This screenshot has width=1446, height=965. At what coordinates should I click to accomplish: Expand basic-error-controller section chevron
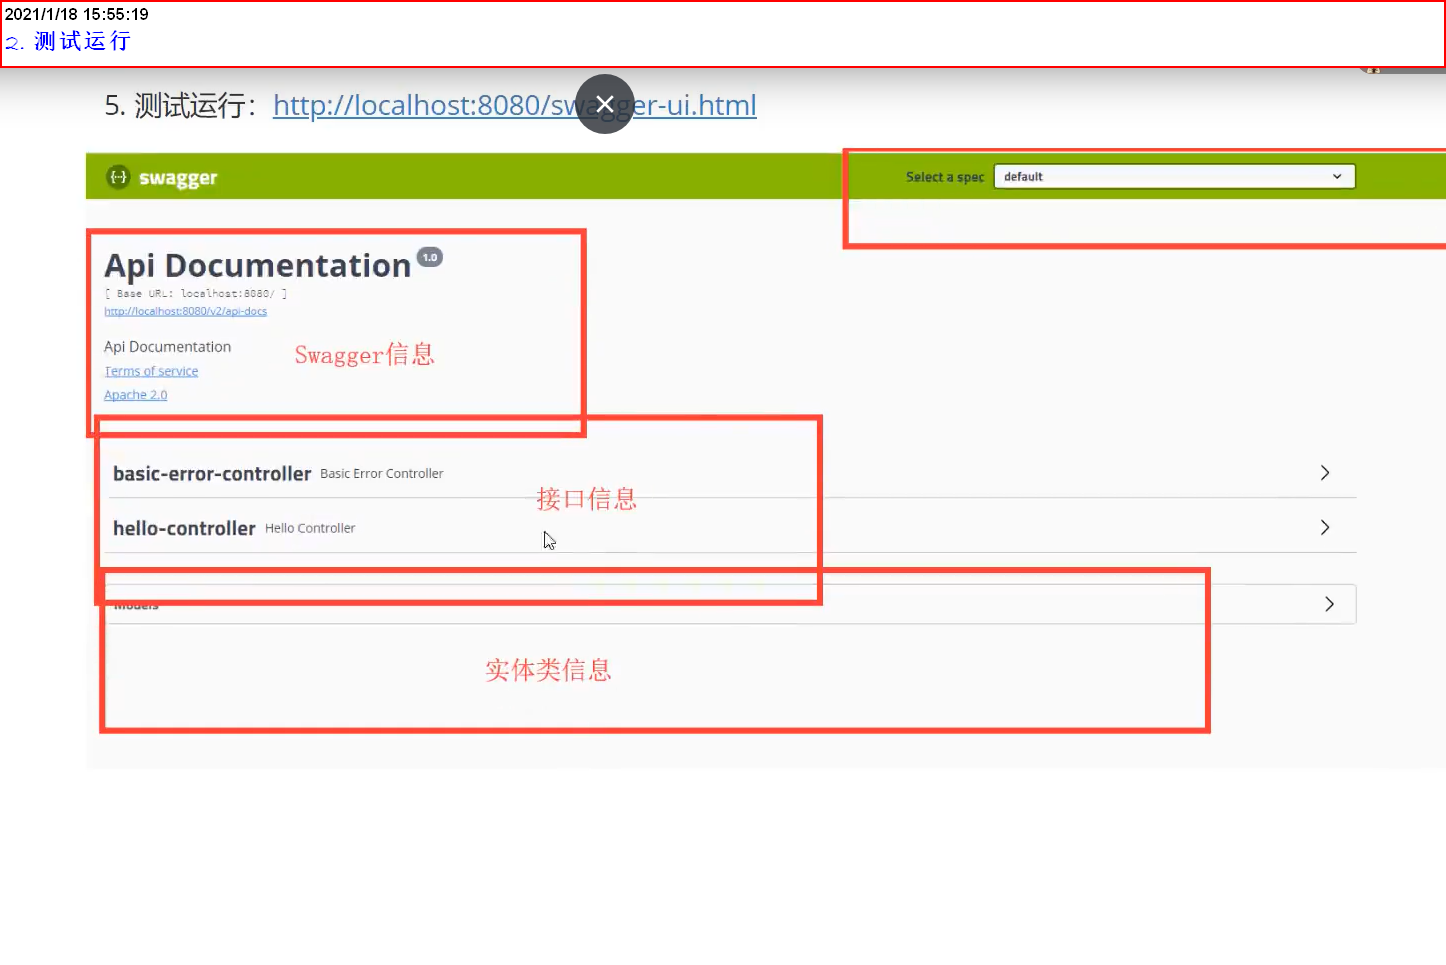1325,473
